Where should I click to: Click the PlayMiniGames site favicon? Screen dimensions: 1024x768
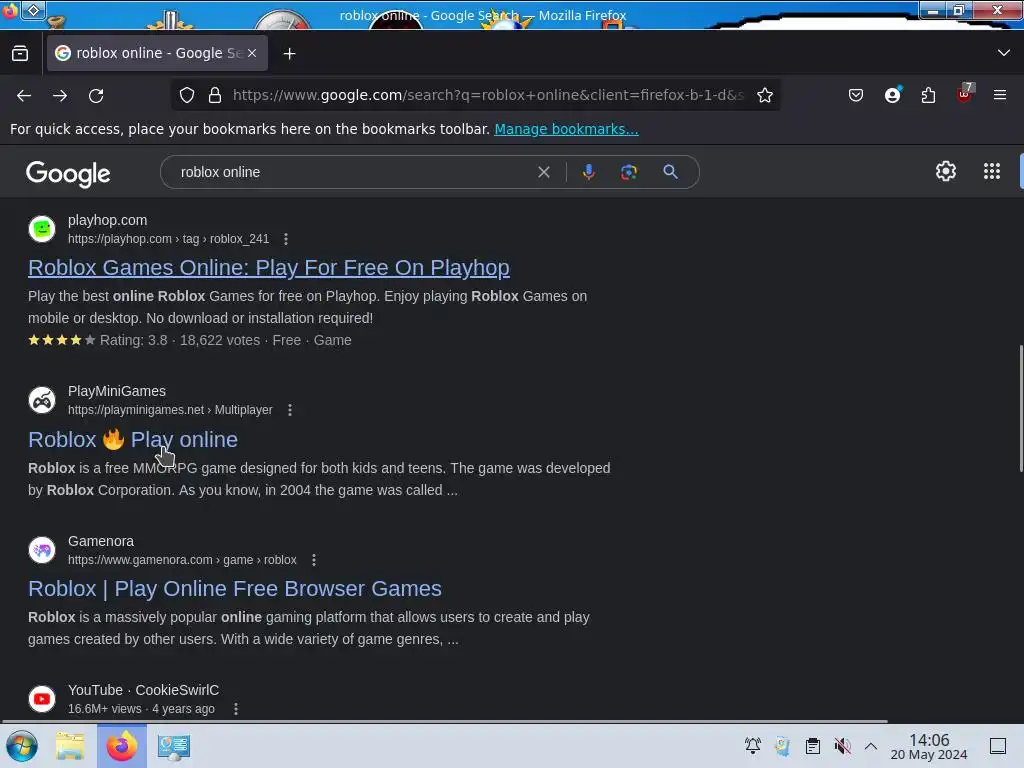tap(42, 400)
